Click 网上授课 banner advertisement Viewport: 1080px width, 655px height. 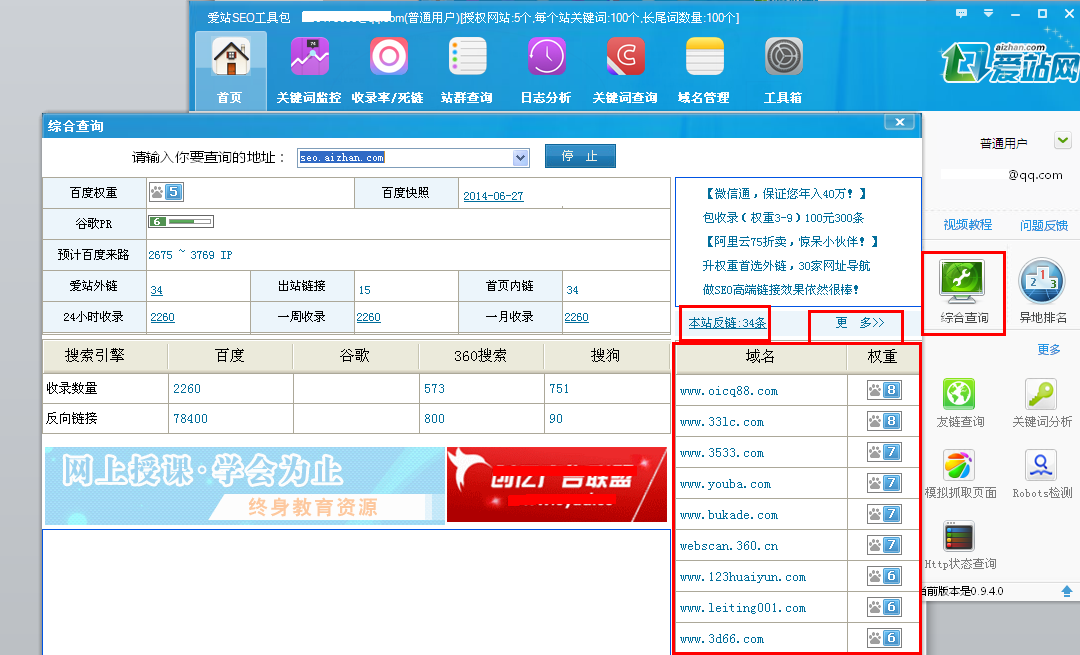pyautogui.click(x=245, y=486)
